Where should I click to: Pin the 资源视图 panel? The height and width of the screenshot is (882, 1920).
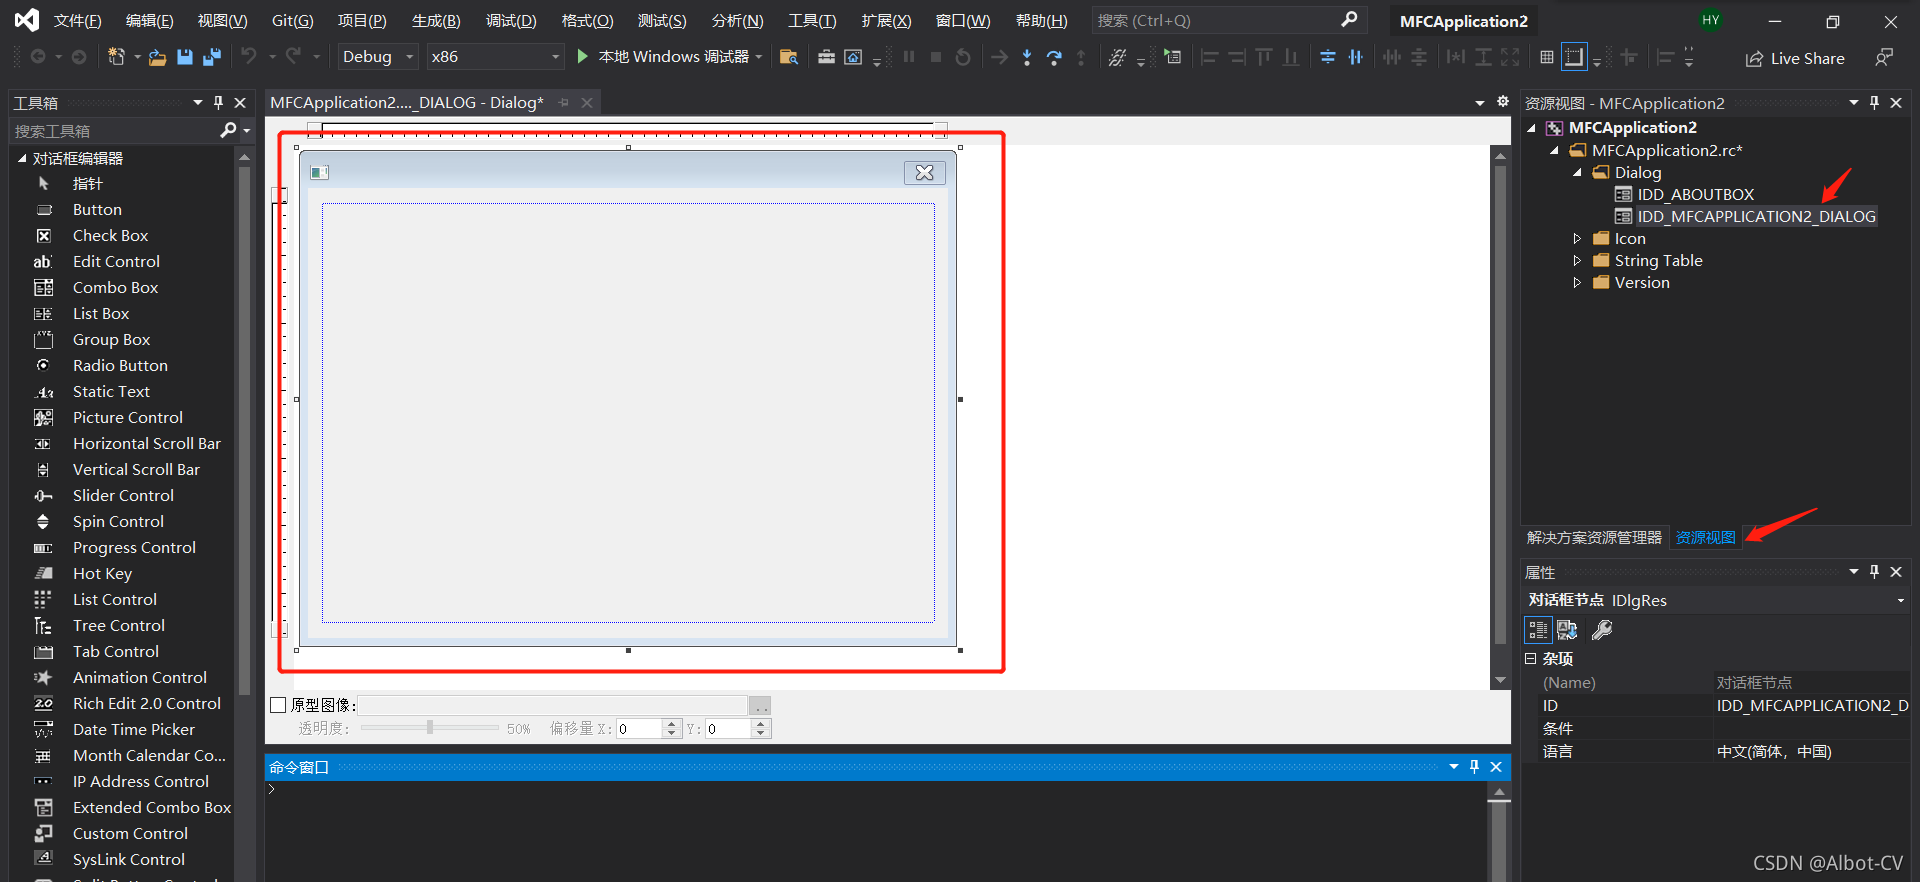click(1874, 102)
